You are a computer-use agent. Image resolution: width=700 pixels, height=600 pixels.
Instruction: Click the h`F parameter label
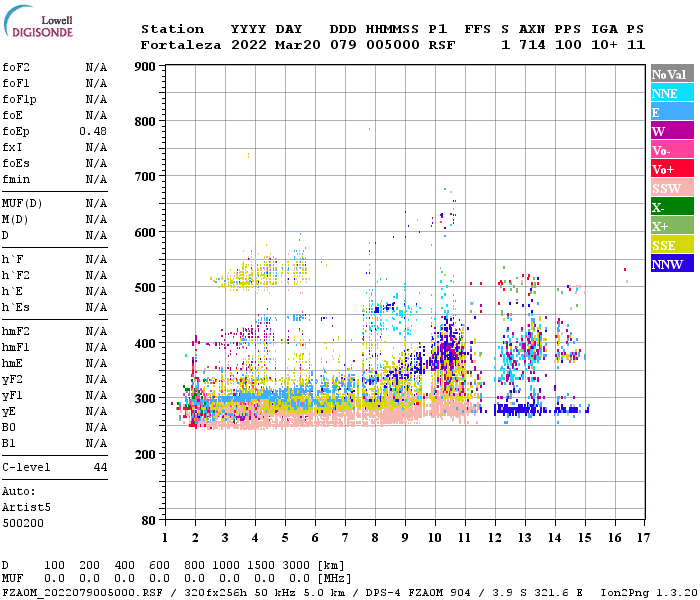(12, 259)
